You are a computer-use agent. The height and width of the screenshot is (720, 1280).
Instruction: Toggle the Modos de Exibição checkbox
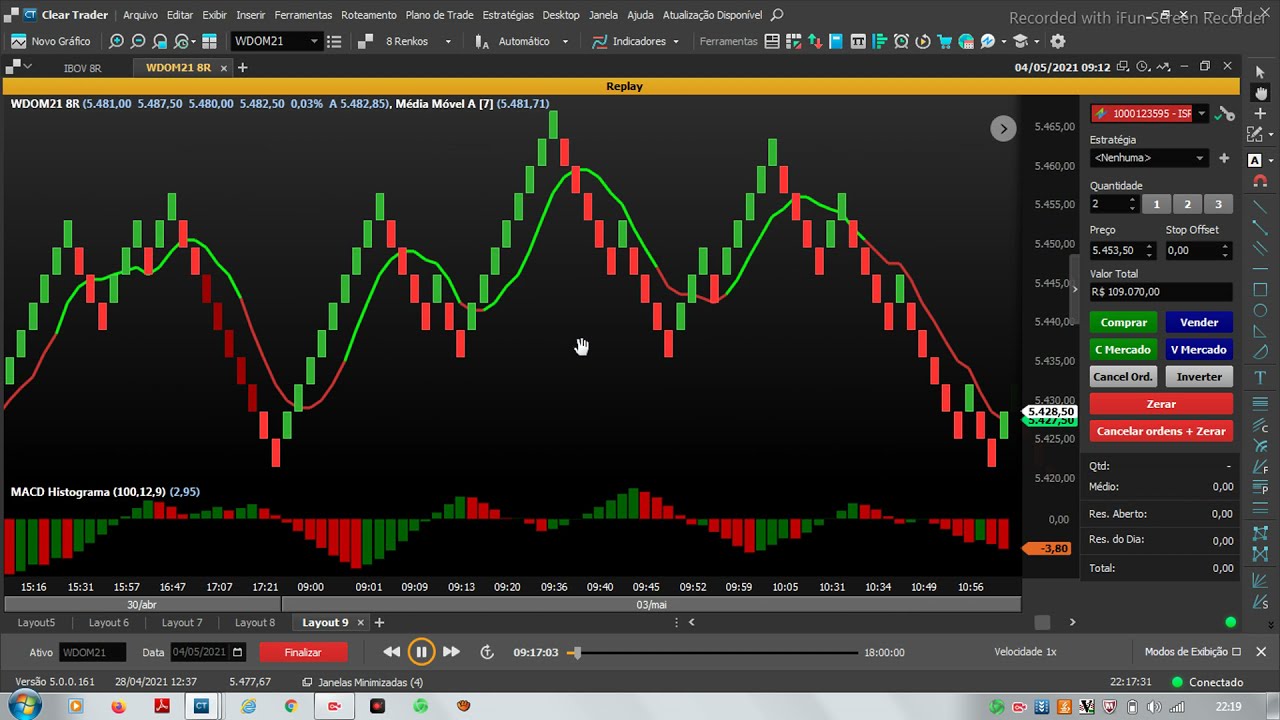tap(1236, 652)
